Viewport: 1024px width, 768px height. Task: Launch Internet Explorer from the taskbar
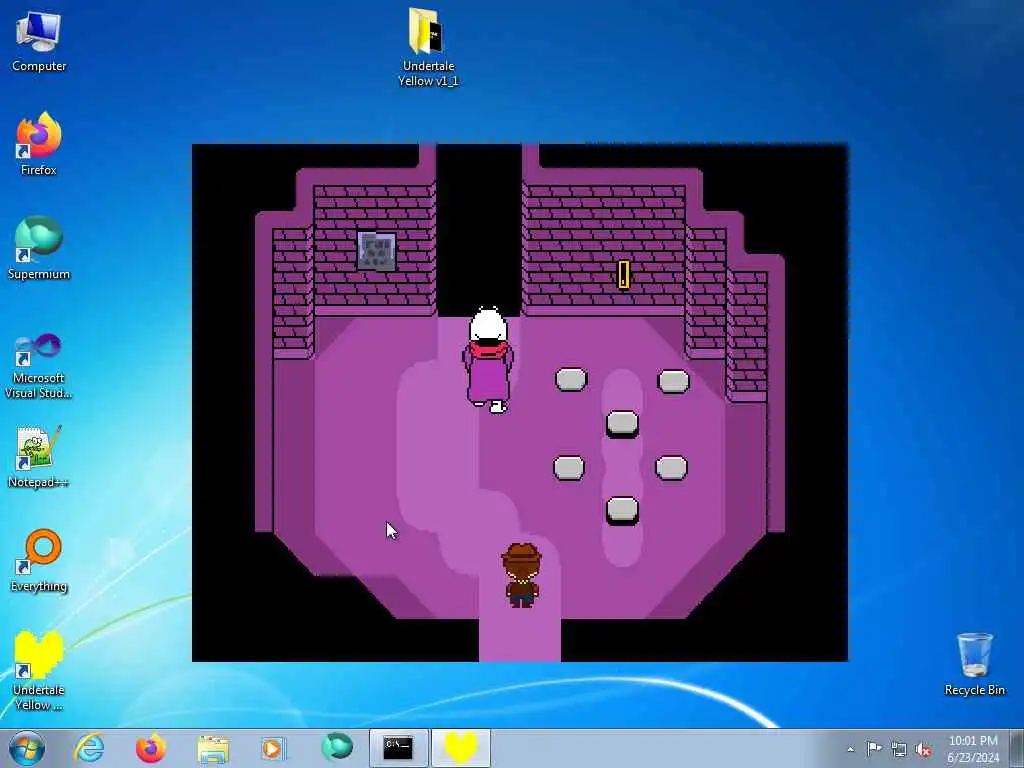(x=89, y=748)
